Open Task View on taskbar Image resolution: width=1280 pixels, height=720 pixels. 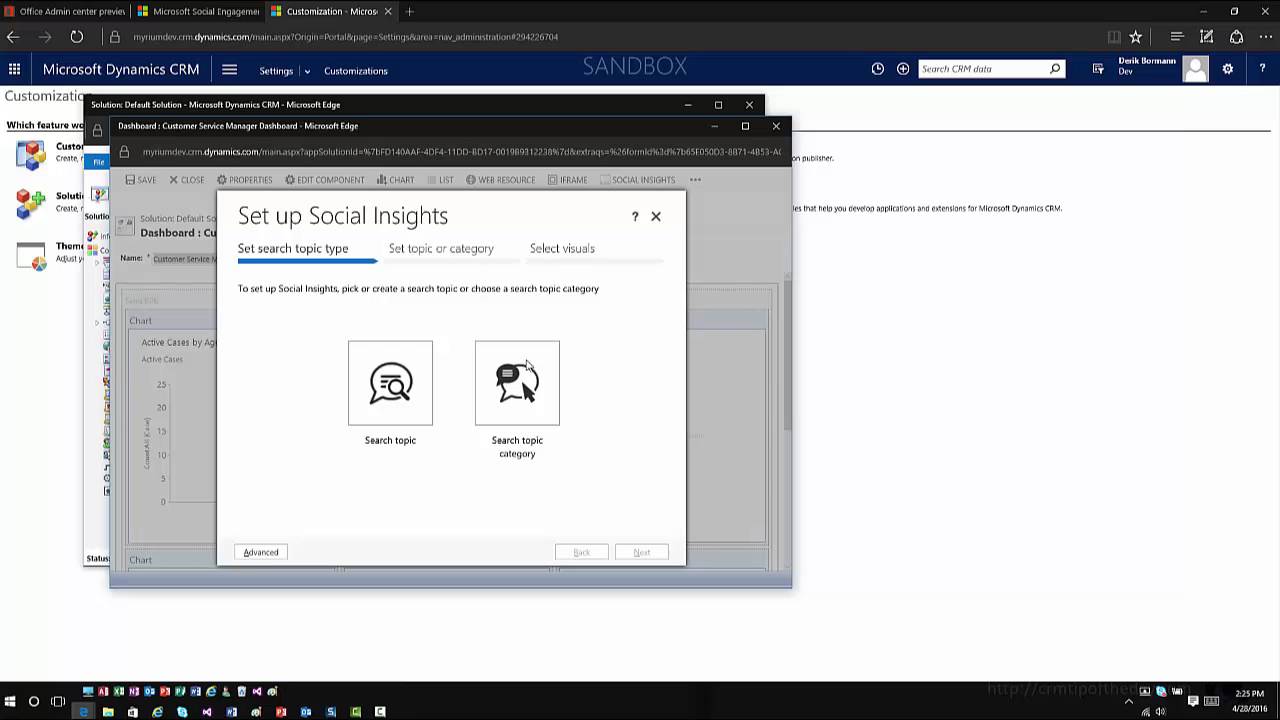click(x=58, y=701)
